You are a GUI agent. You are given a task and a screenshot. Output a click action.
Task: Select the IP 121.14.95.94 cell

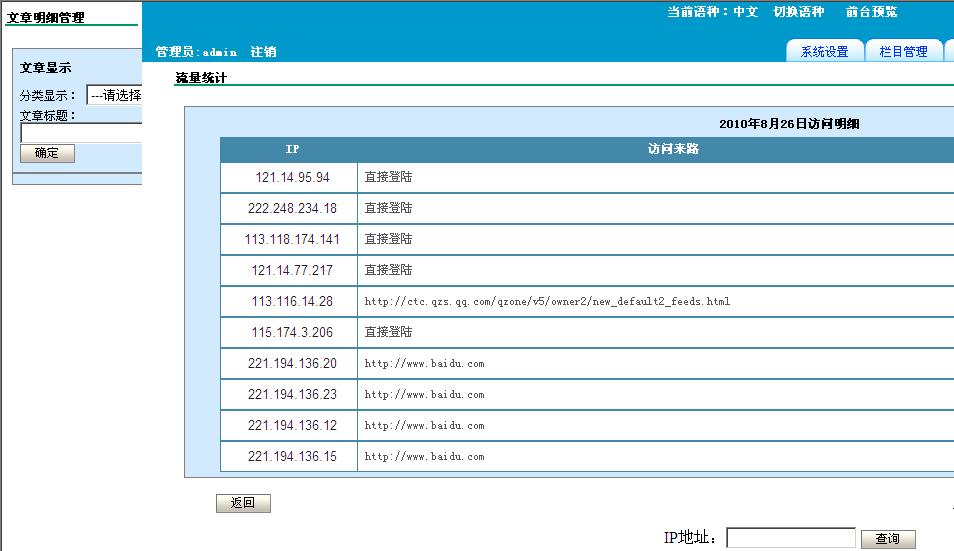(291, 178)
